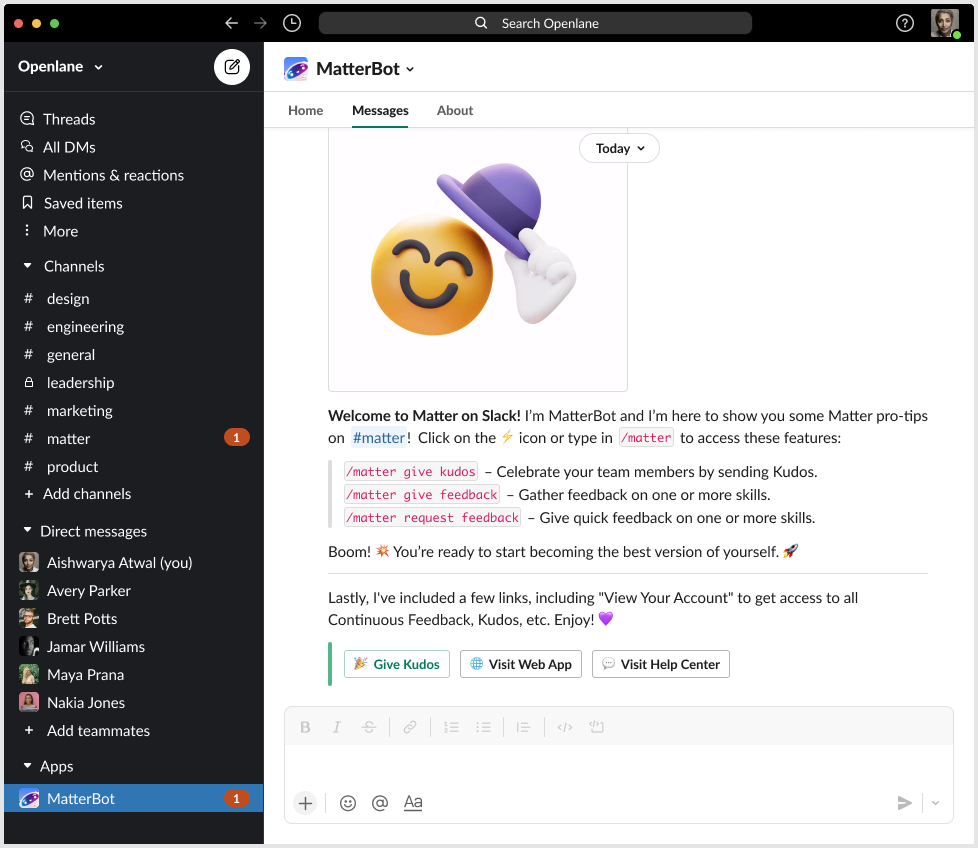Collapse the Direct messages section
The height and width of the screenshot is (848, 978).
27,531
